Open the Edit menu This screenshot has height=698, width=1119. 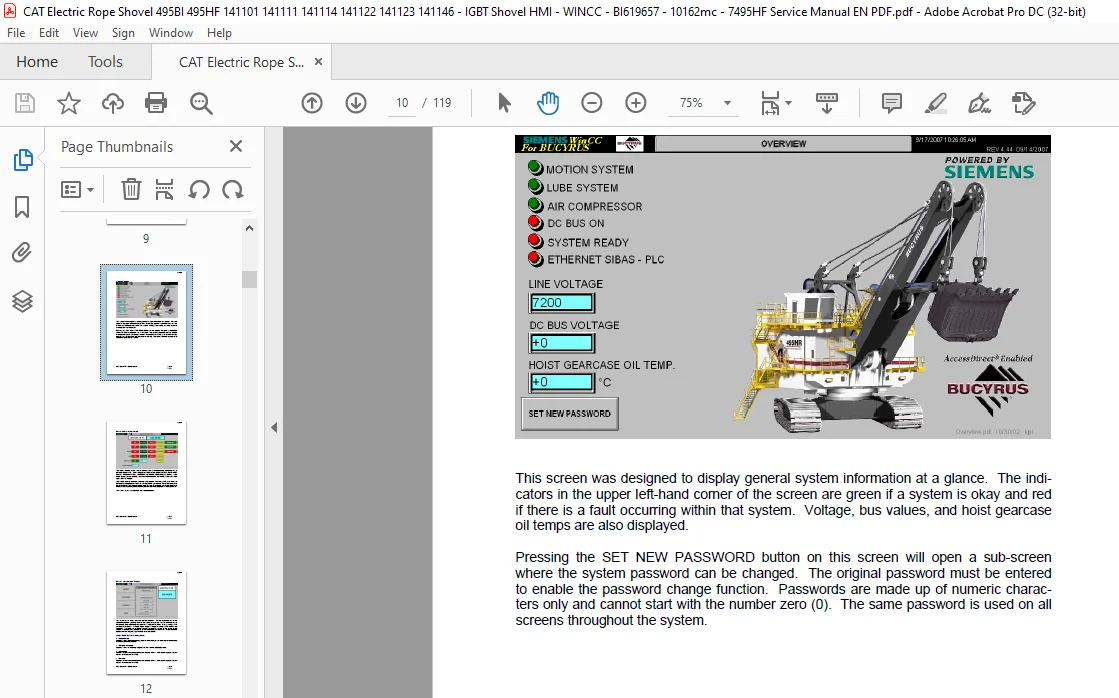coord(49,33)
